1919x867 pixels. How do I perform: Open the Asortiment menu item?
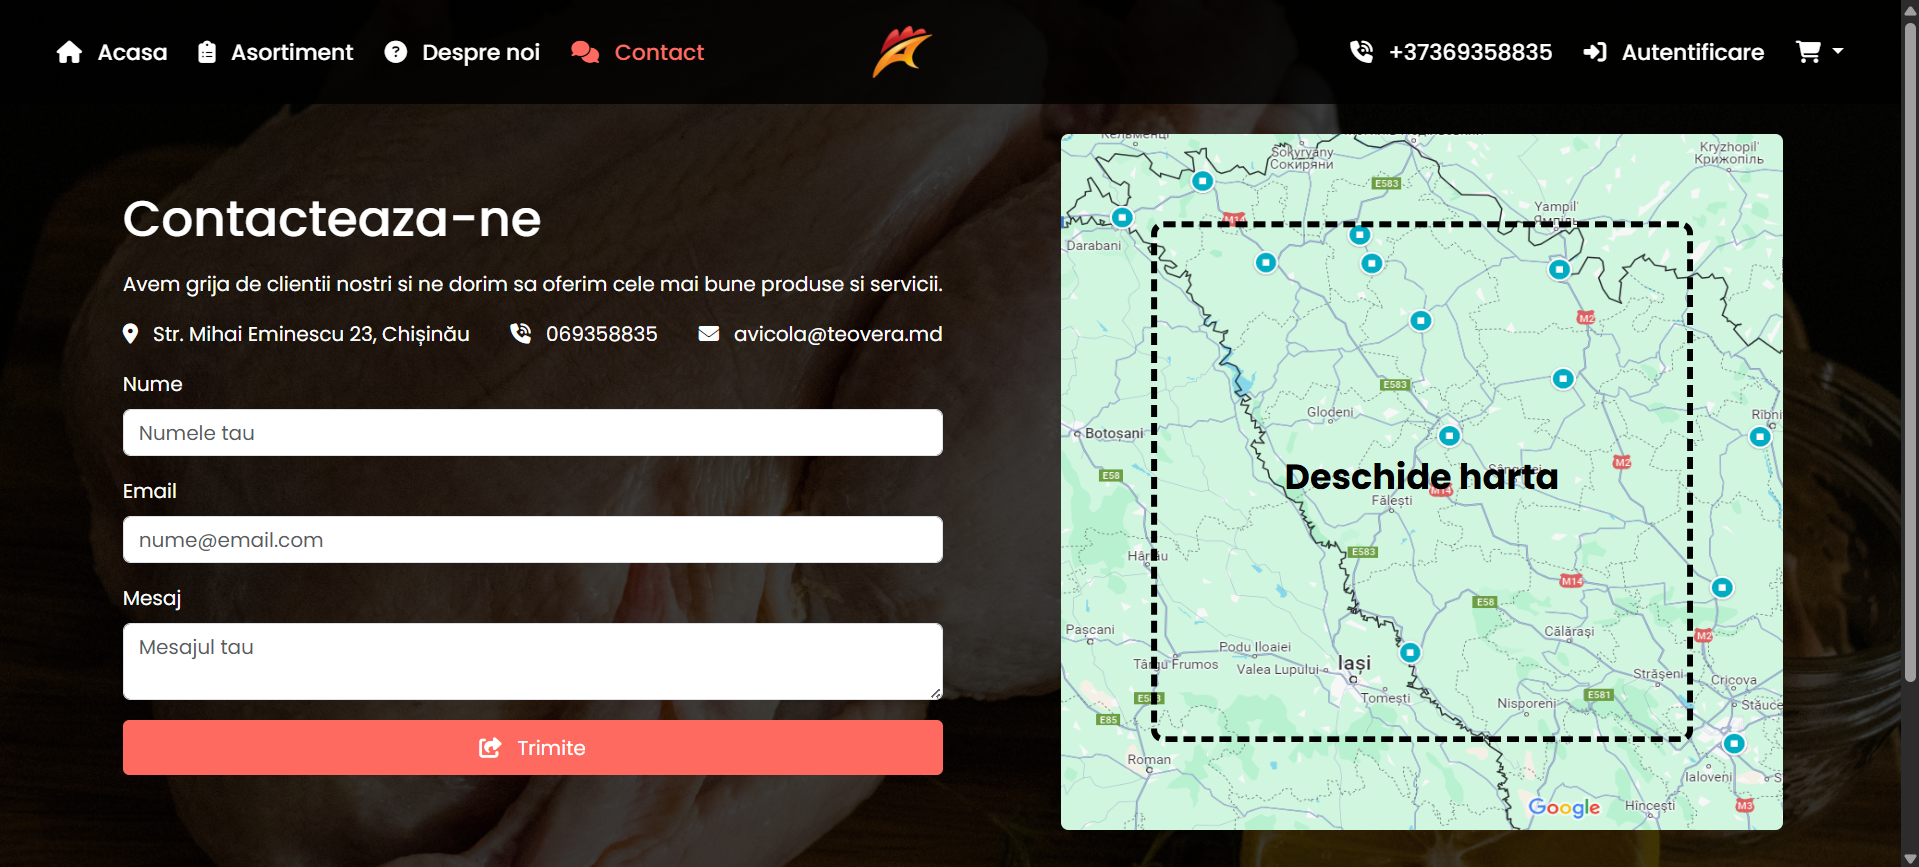click(292, 52)
